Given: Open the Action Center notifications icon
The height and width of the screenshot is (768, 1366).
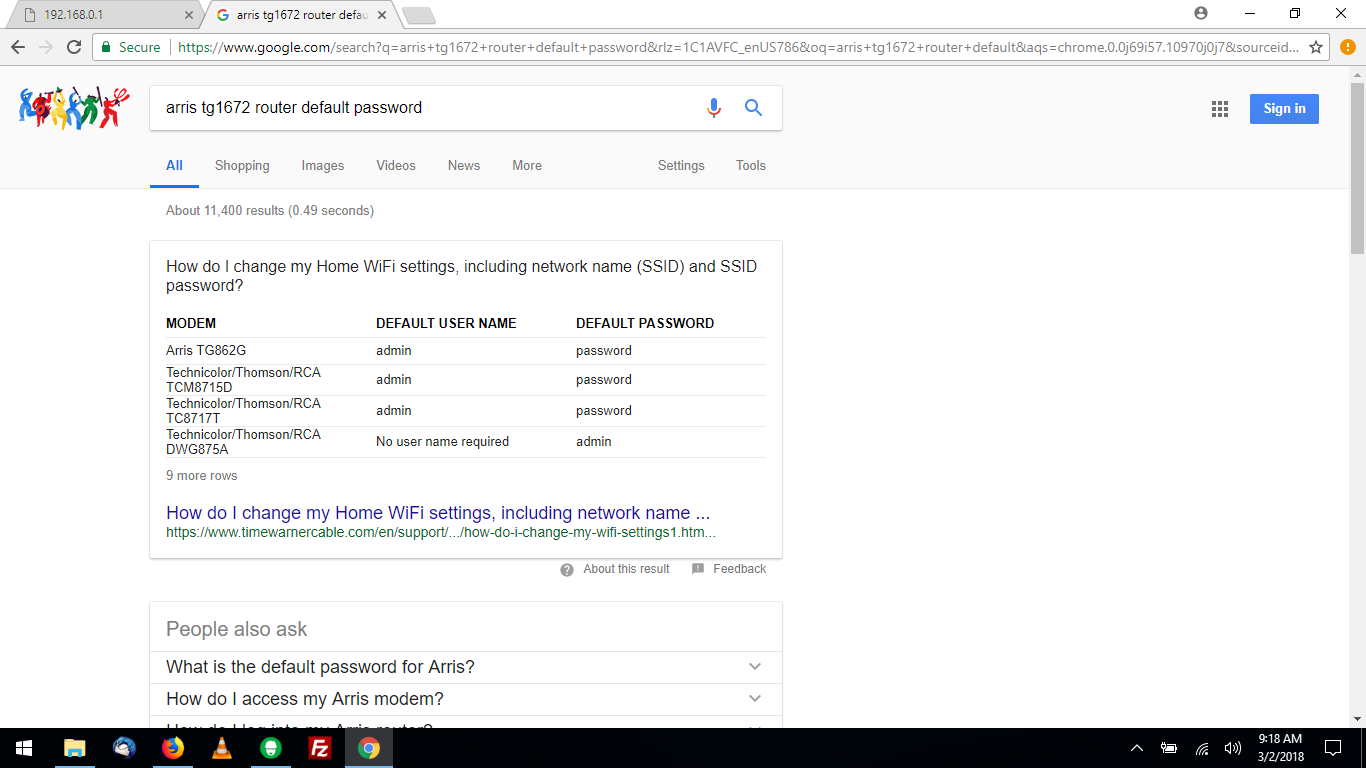Looking at the screenshot, I should [1333, 748].
